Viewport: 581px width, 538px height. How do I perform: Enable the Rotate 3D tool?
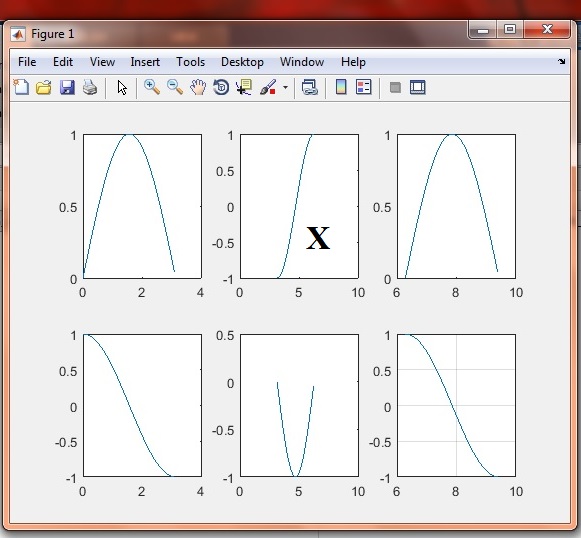point(221,87)
